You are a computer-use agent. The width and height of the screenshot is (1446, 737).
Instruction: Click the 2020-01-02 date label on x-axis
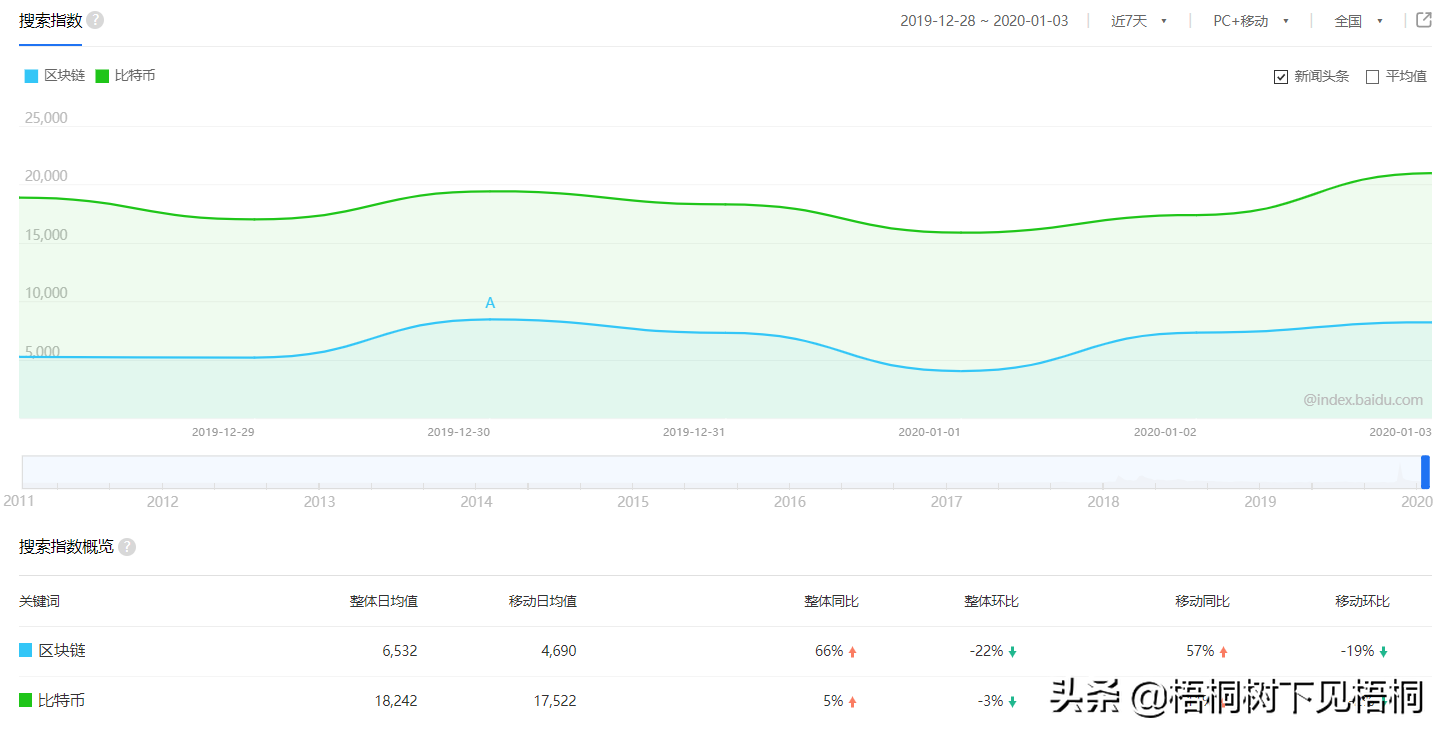point(1165,433)
